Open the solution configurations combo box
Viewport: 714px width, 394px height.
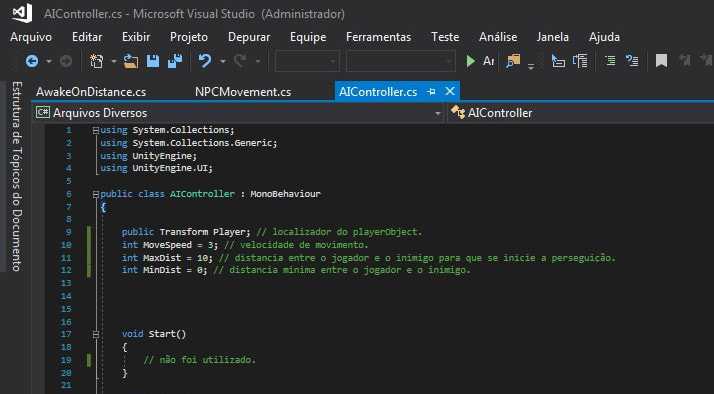307,61
